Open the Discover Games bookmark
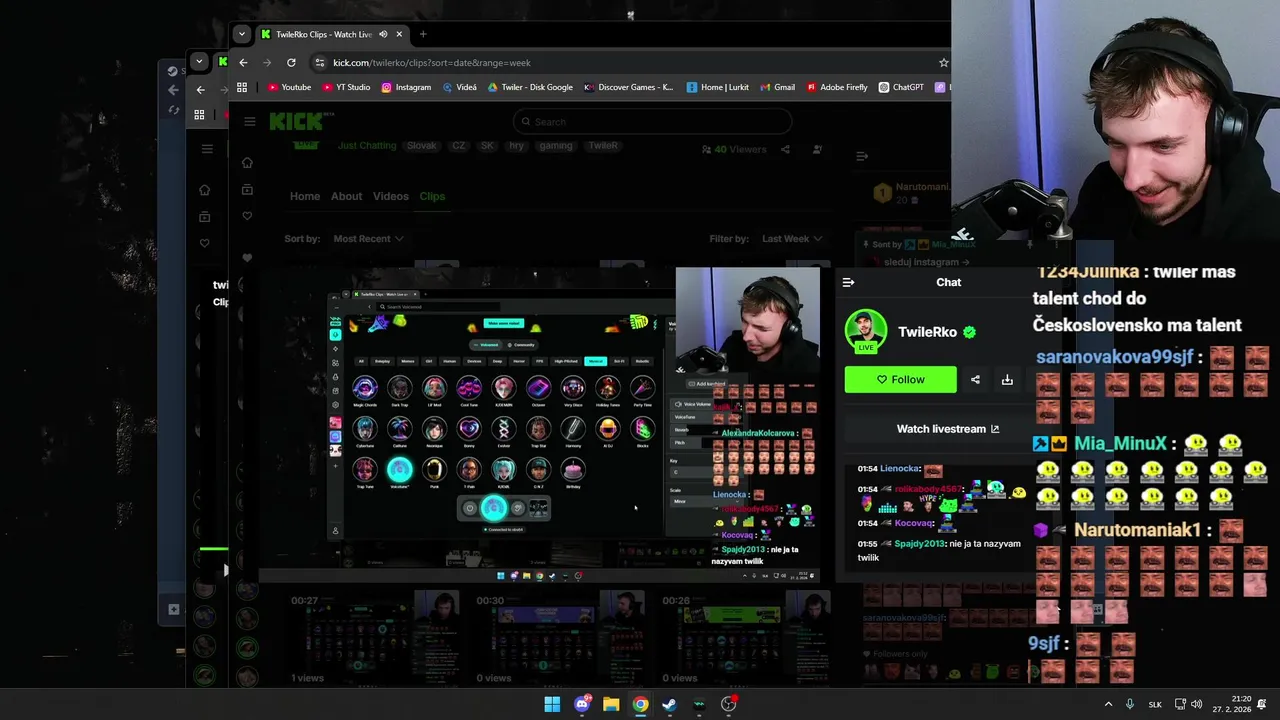Viewport: 1280px width, 720px height. coord(629,87)
